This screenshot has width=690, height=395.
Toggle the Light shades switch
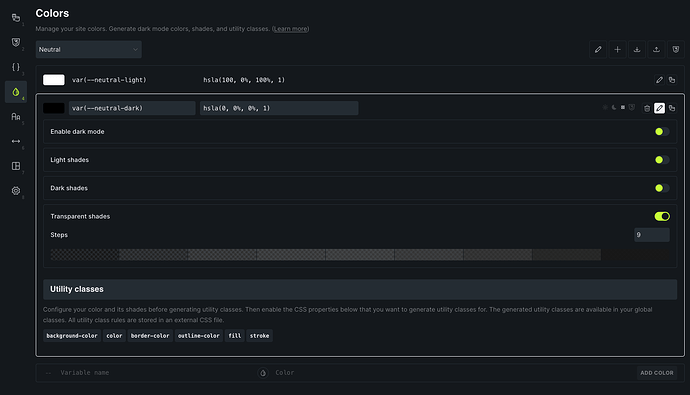pos(662,160)
